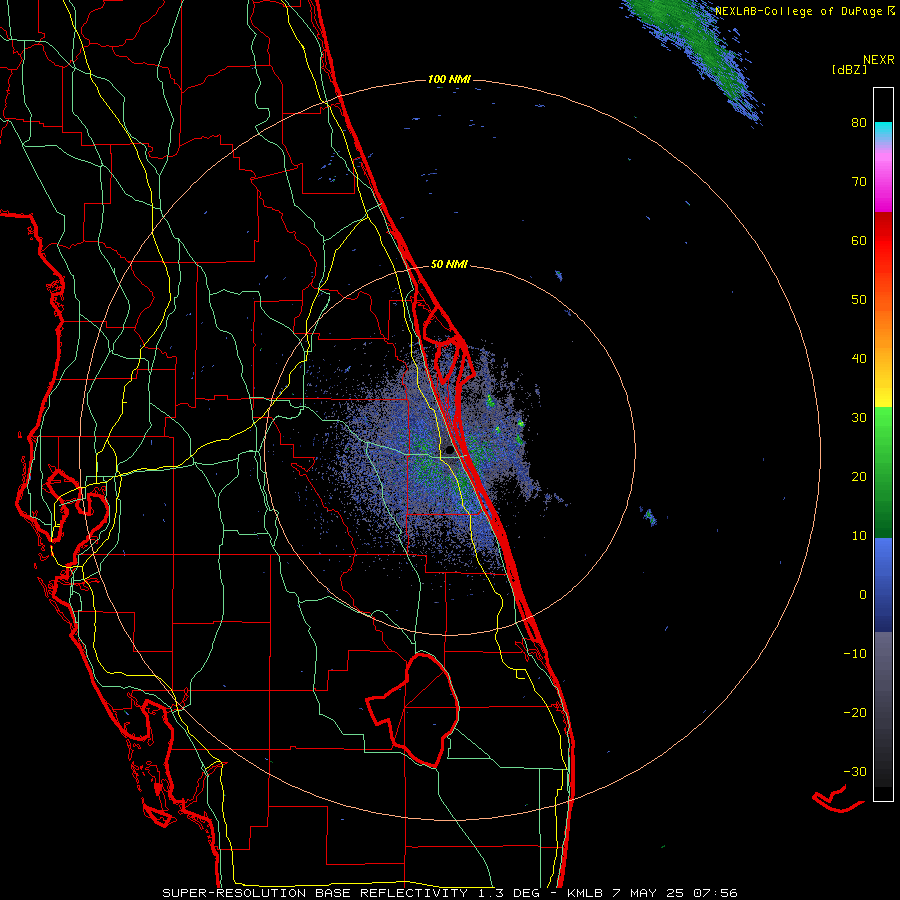Image resolution: width=900 pixels, height=900 pixels.
Task: Click the small offshore echo east of the 50 NMI ring
Action: 650,516
